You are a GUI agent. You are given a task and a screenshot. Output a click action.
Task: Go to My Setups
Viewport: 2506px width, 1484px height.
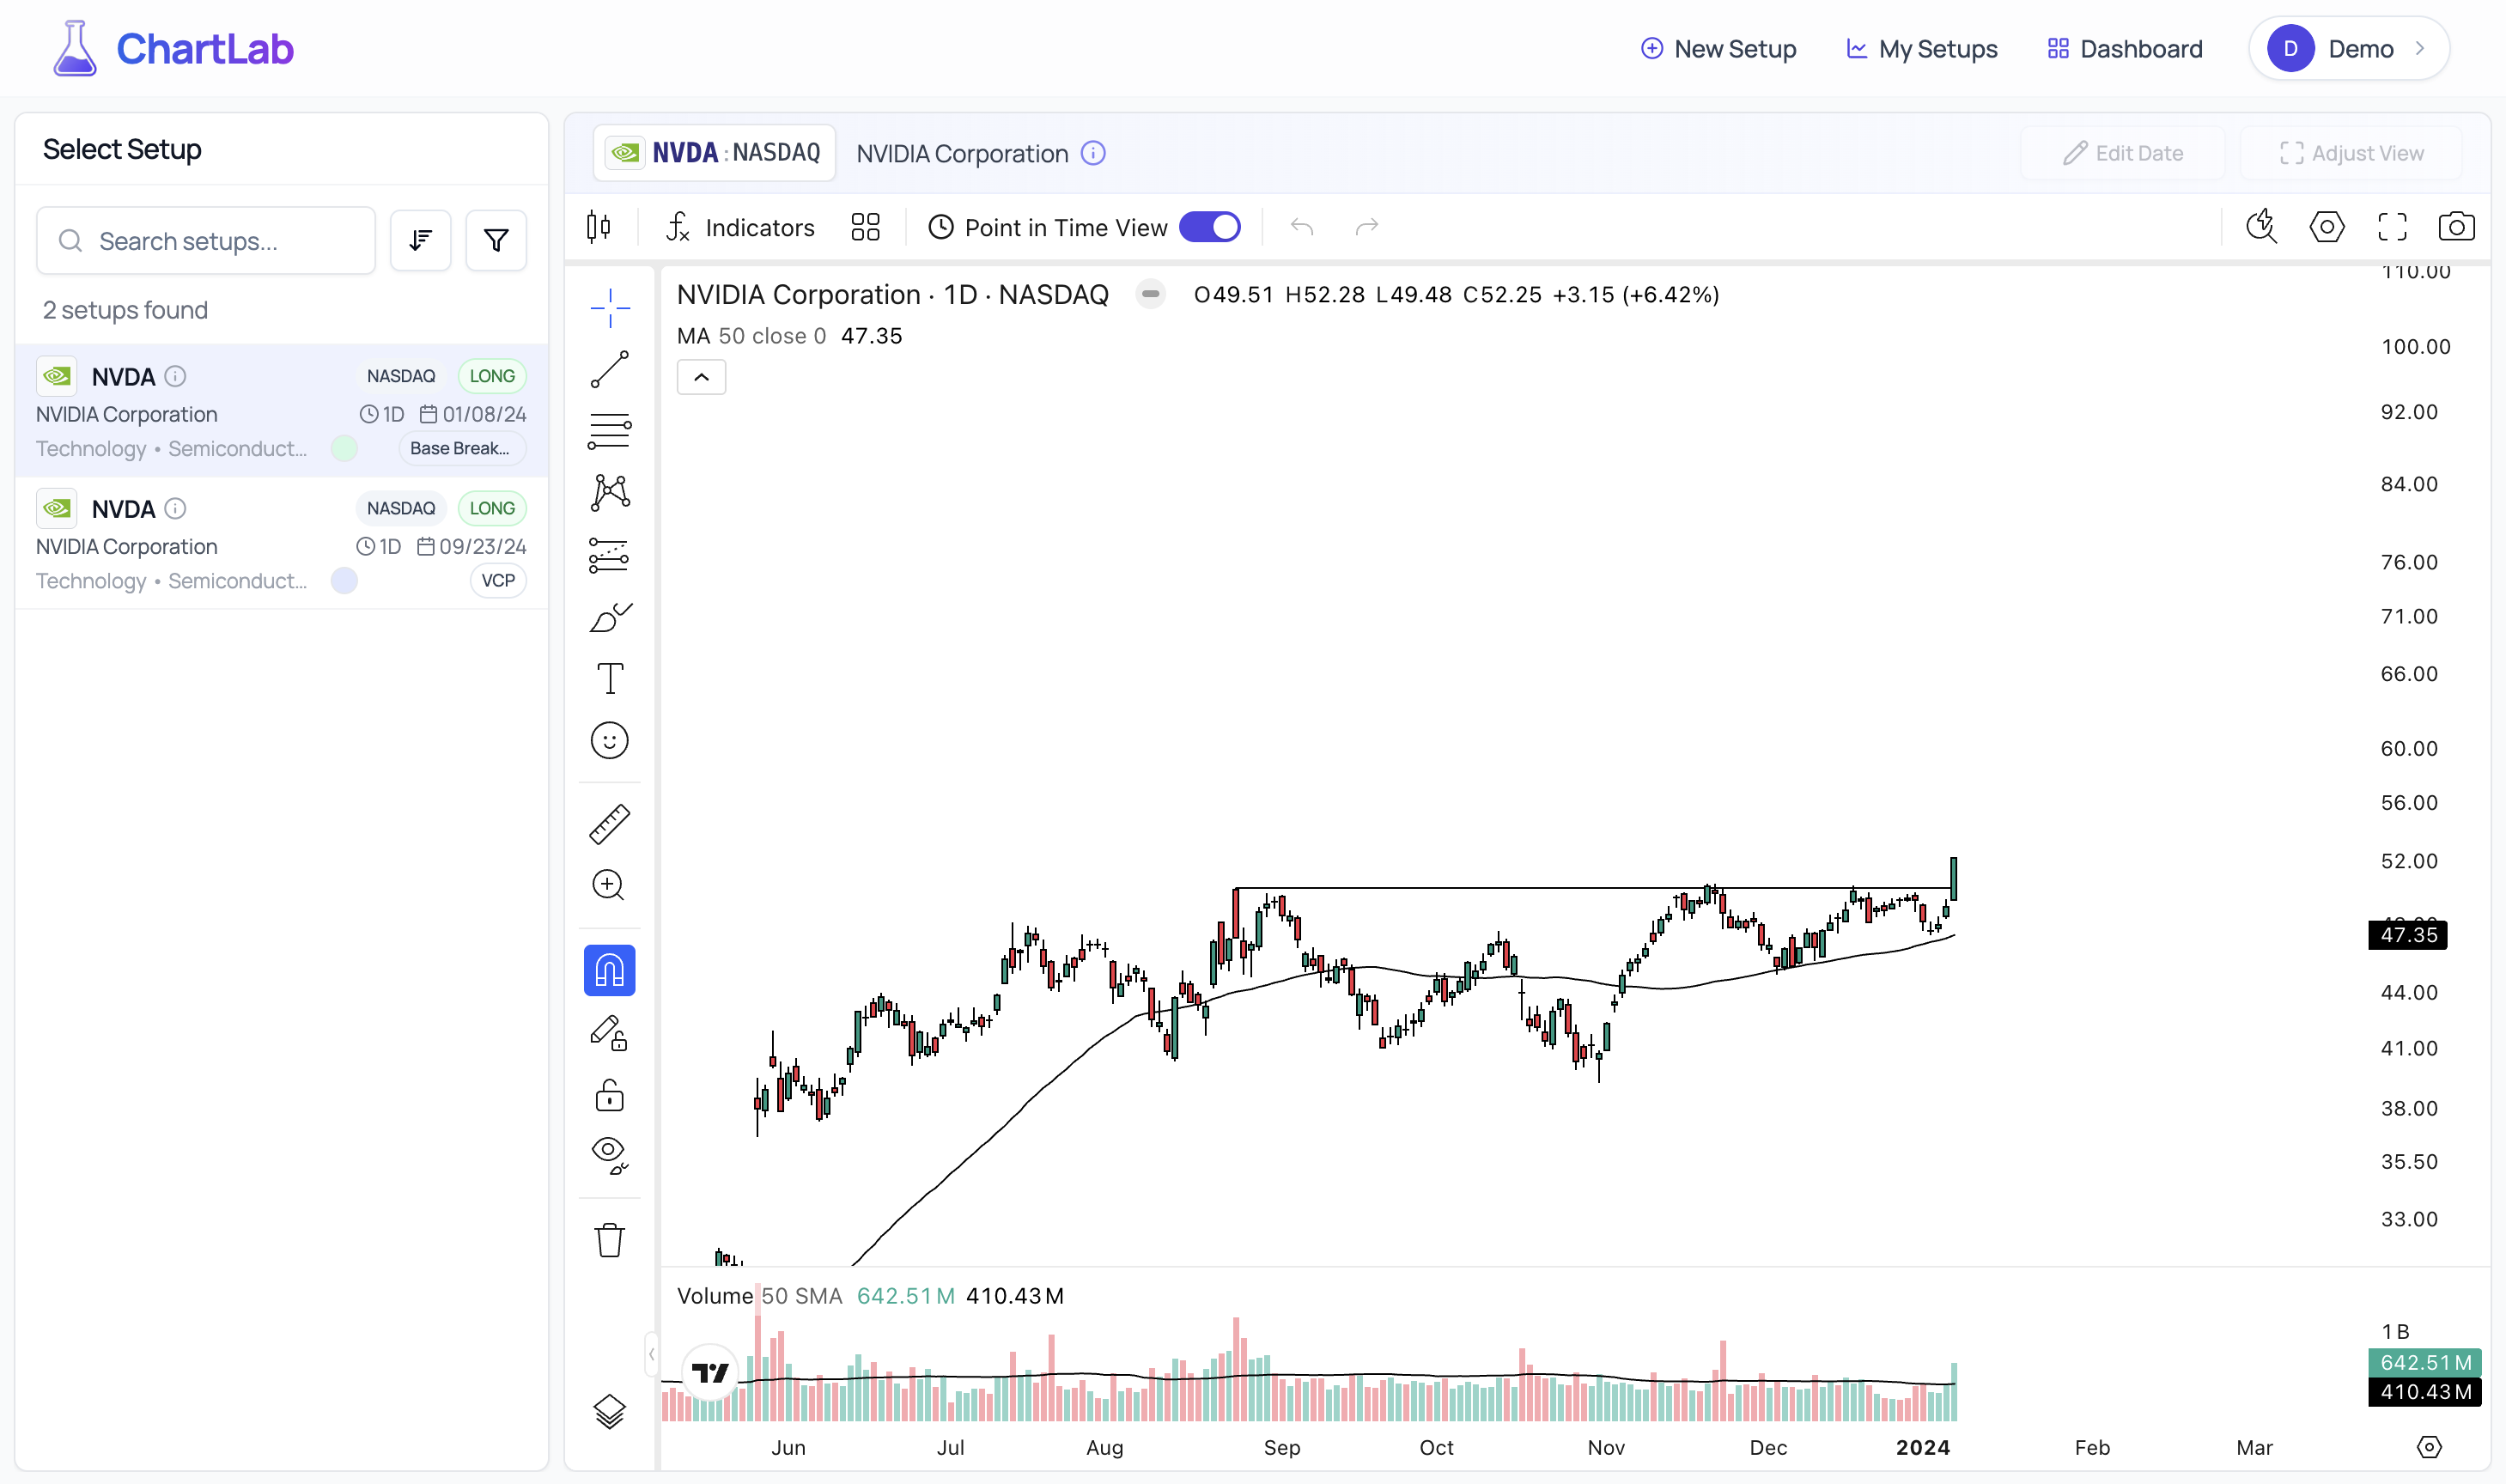[x=1921, y=49]
